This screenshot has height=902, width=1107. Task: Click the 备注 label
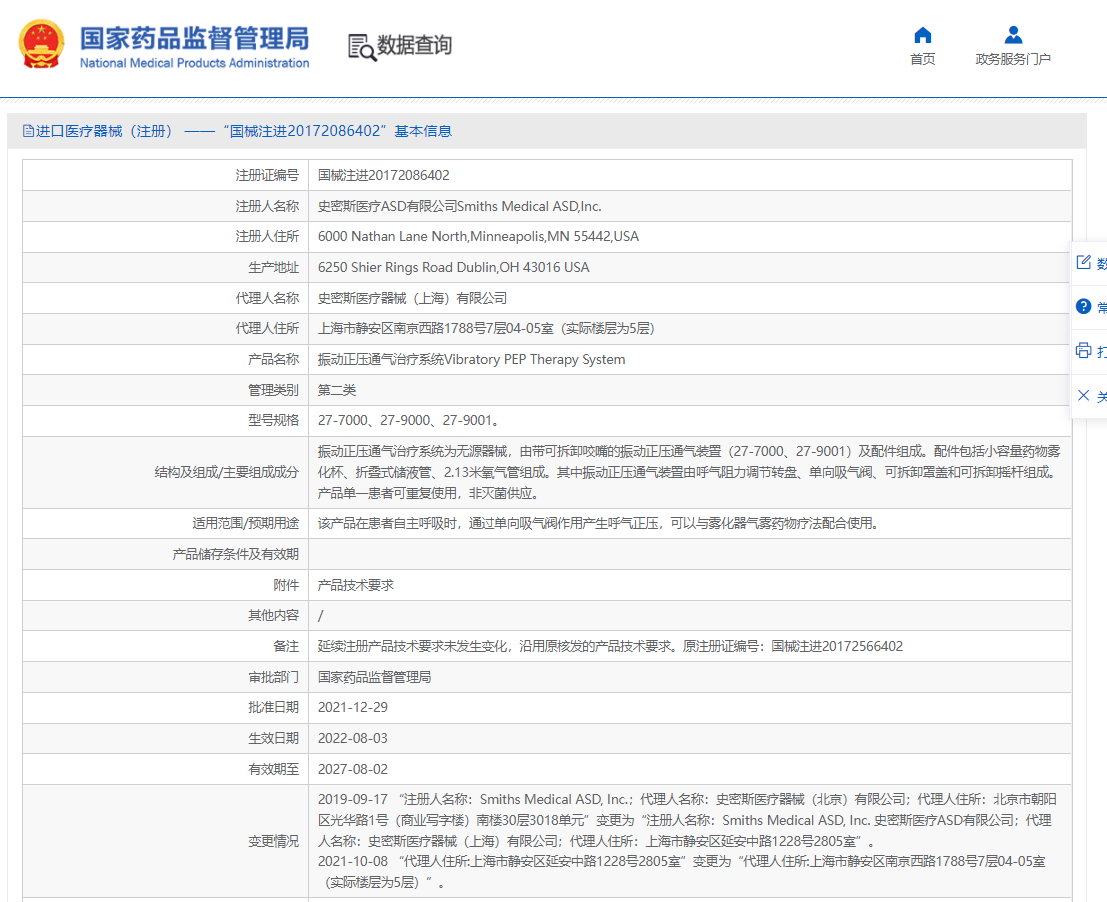coord(286,647)
